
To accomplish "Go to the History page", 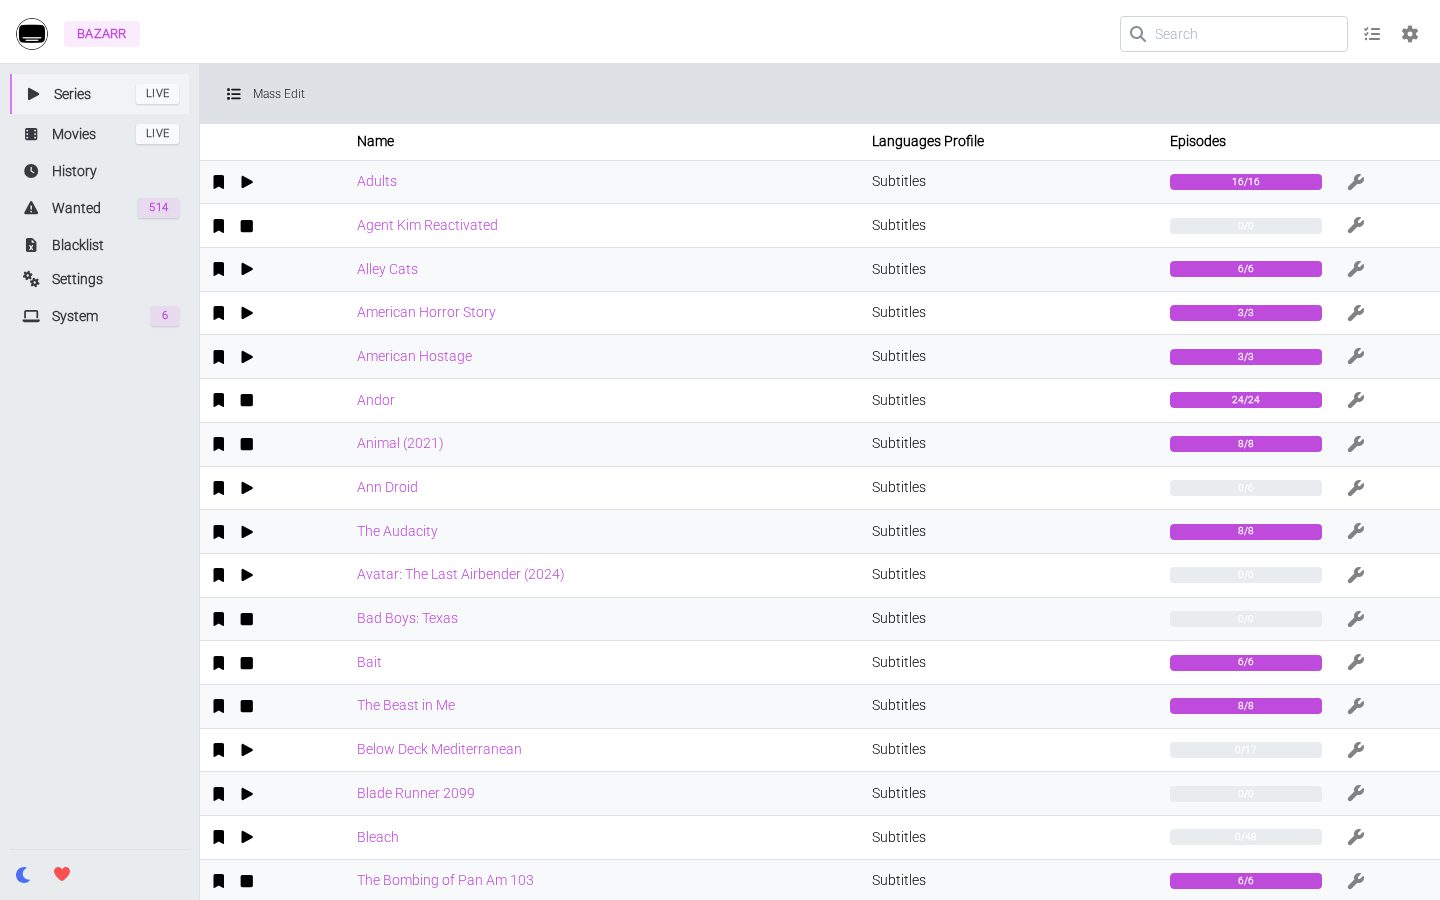I will pos(100,171).
